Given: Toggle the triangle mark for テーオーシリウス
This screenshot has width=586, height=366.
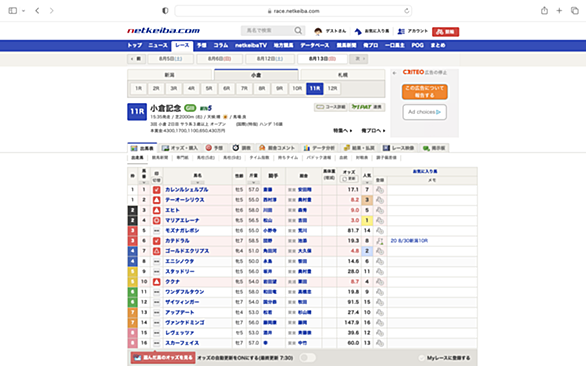Looking at the screenshot, I should tap(157, 200).
